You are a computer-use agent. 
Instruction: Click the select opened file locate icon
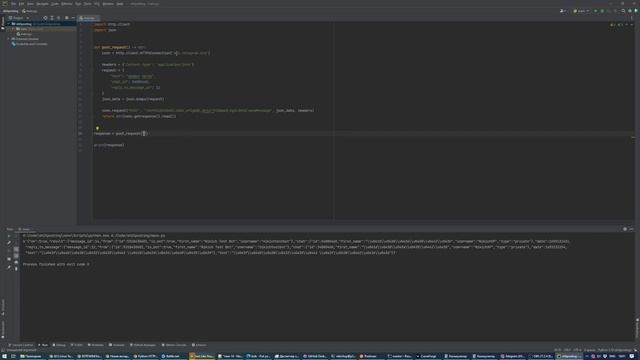(45, 18)
